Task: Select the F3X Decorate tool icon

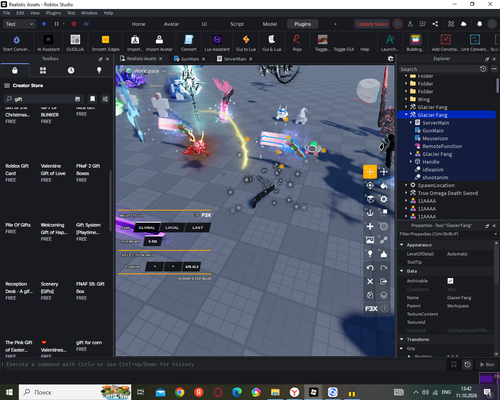Action: (x=384, y=254)
